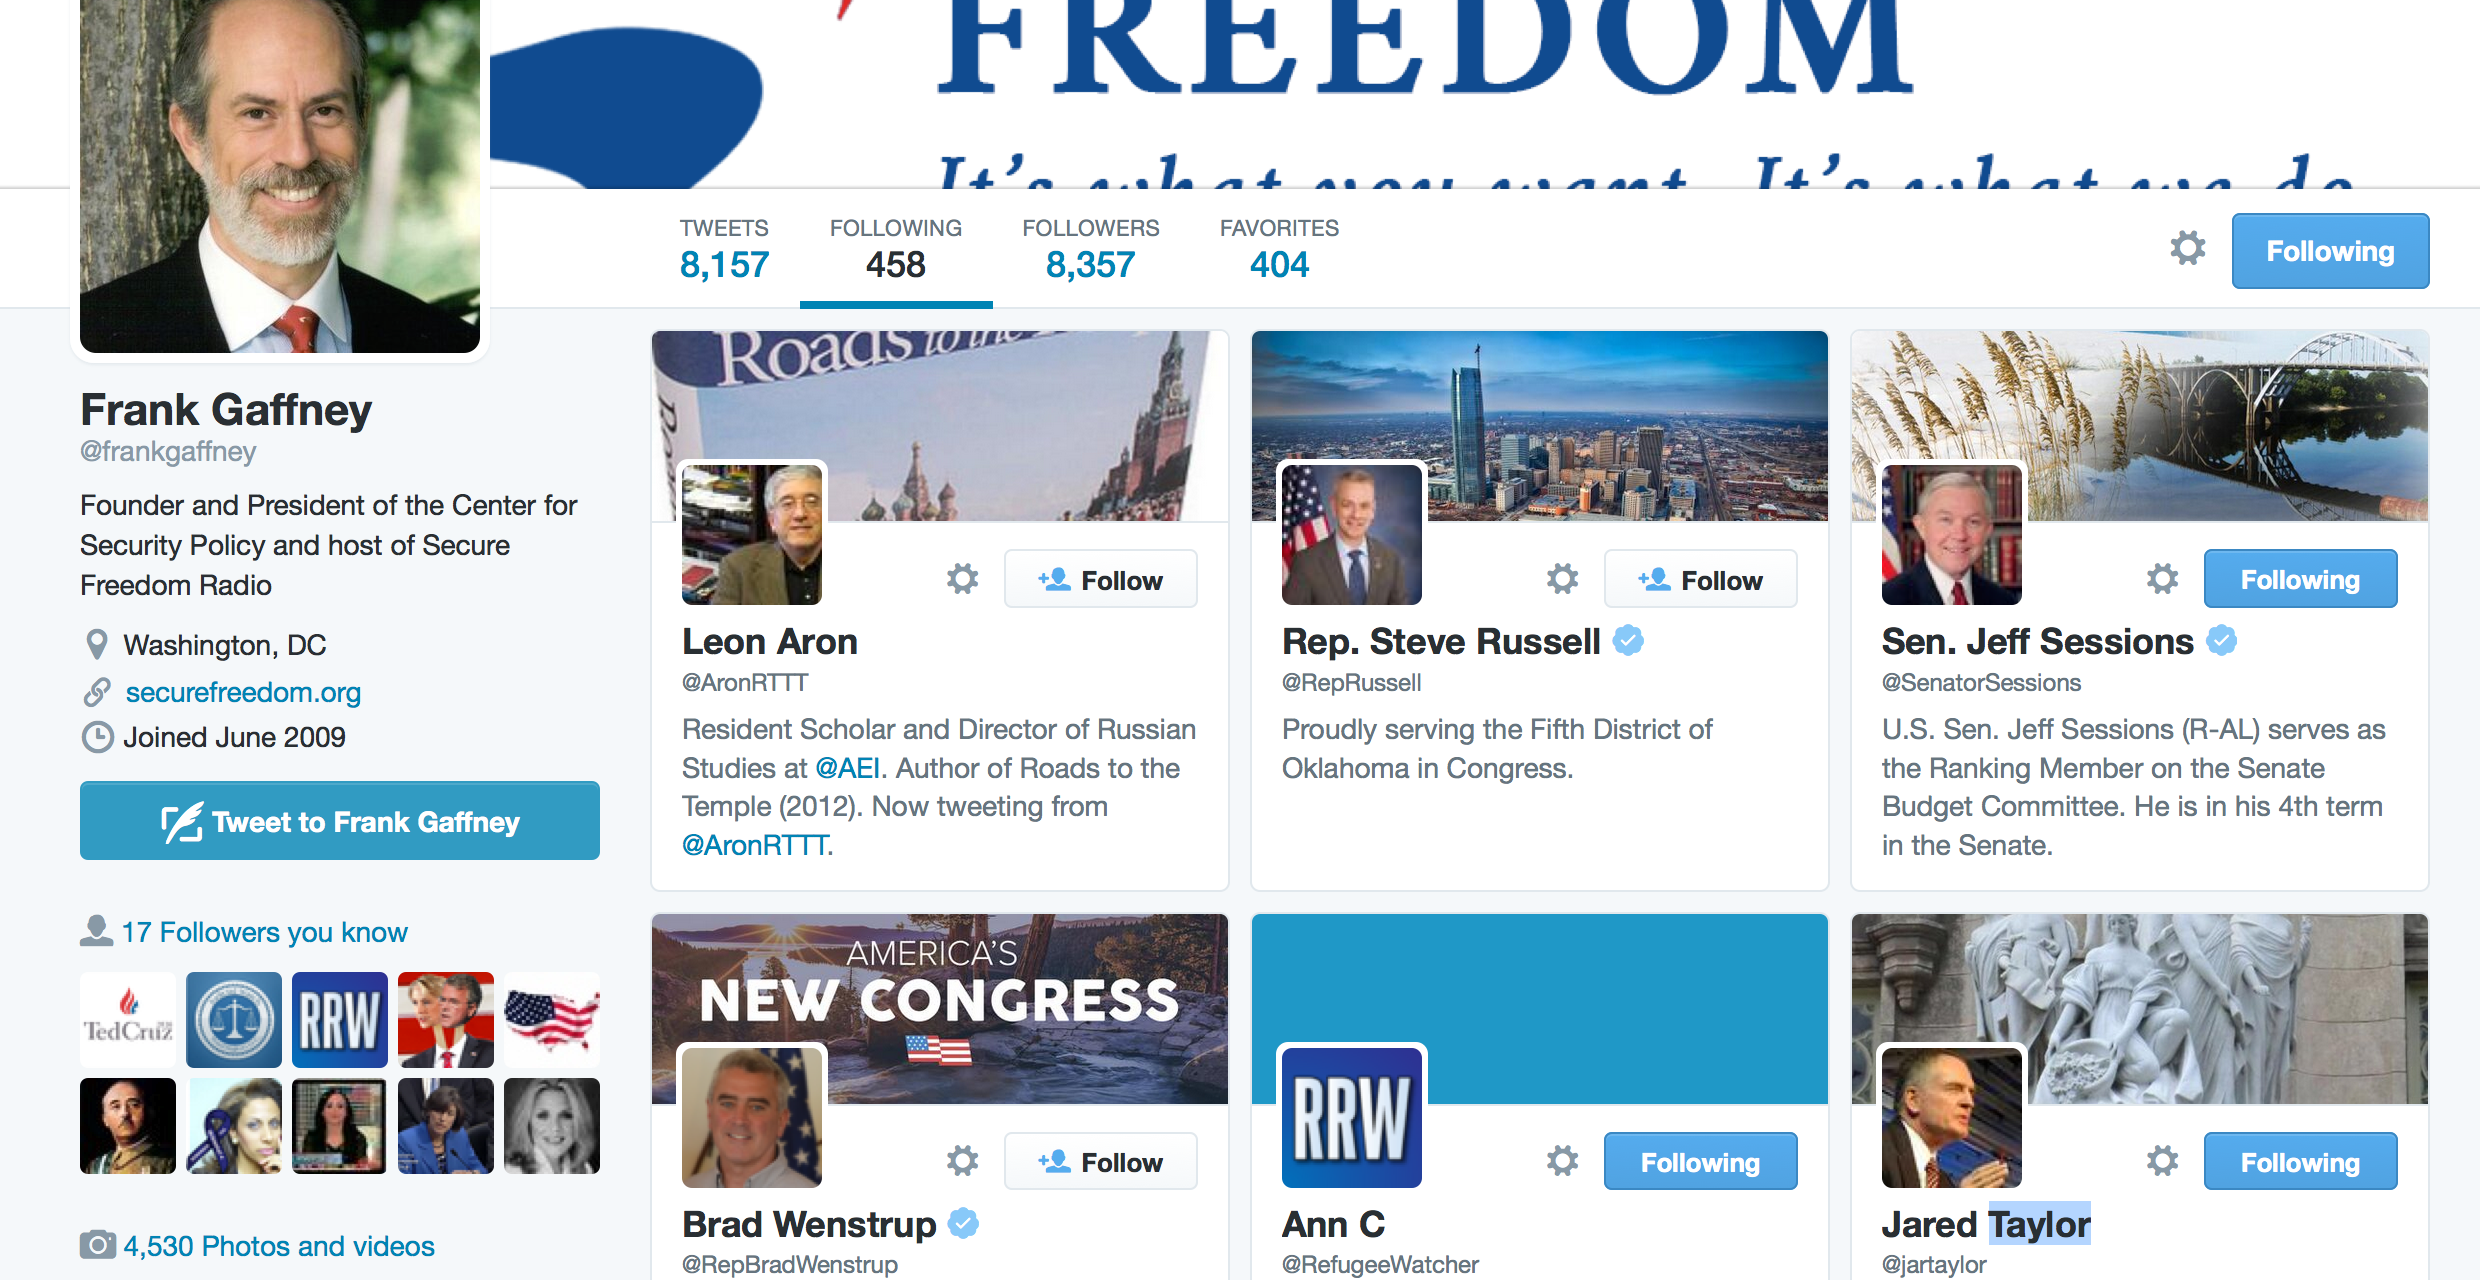Screen dimensions: 2480x1280
Task: Click the 17 Followers you know link
Action: tap(264, 932)
